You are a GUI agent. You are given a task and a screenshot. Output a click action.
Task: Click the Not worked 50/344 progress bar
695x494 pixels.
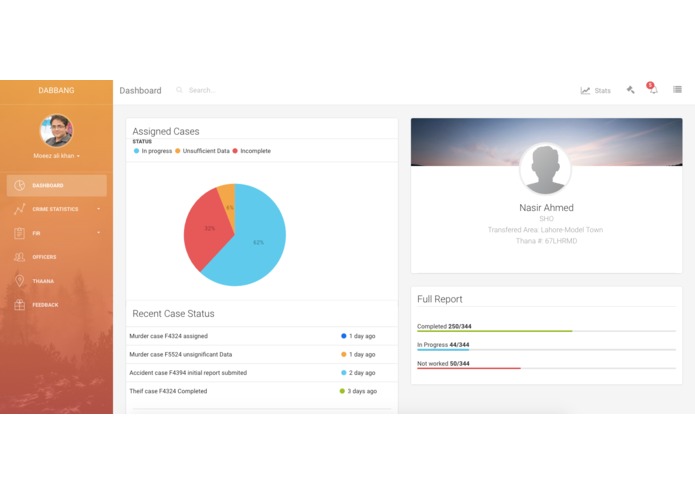coord(546,368)
